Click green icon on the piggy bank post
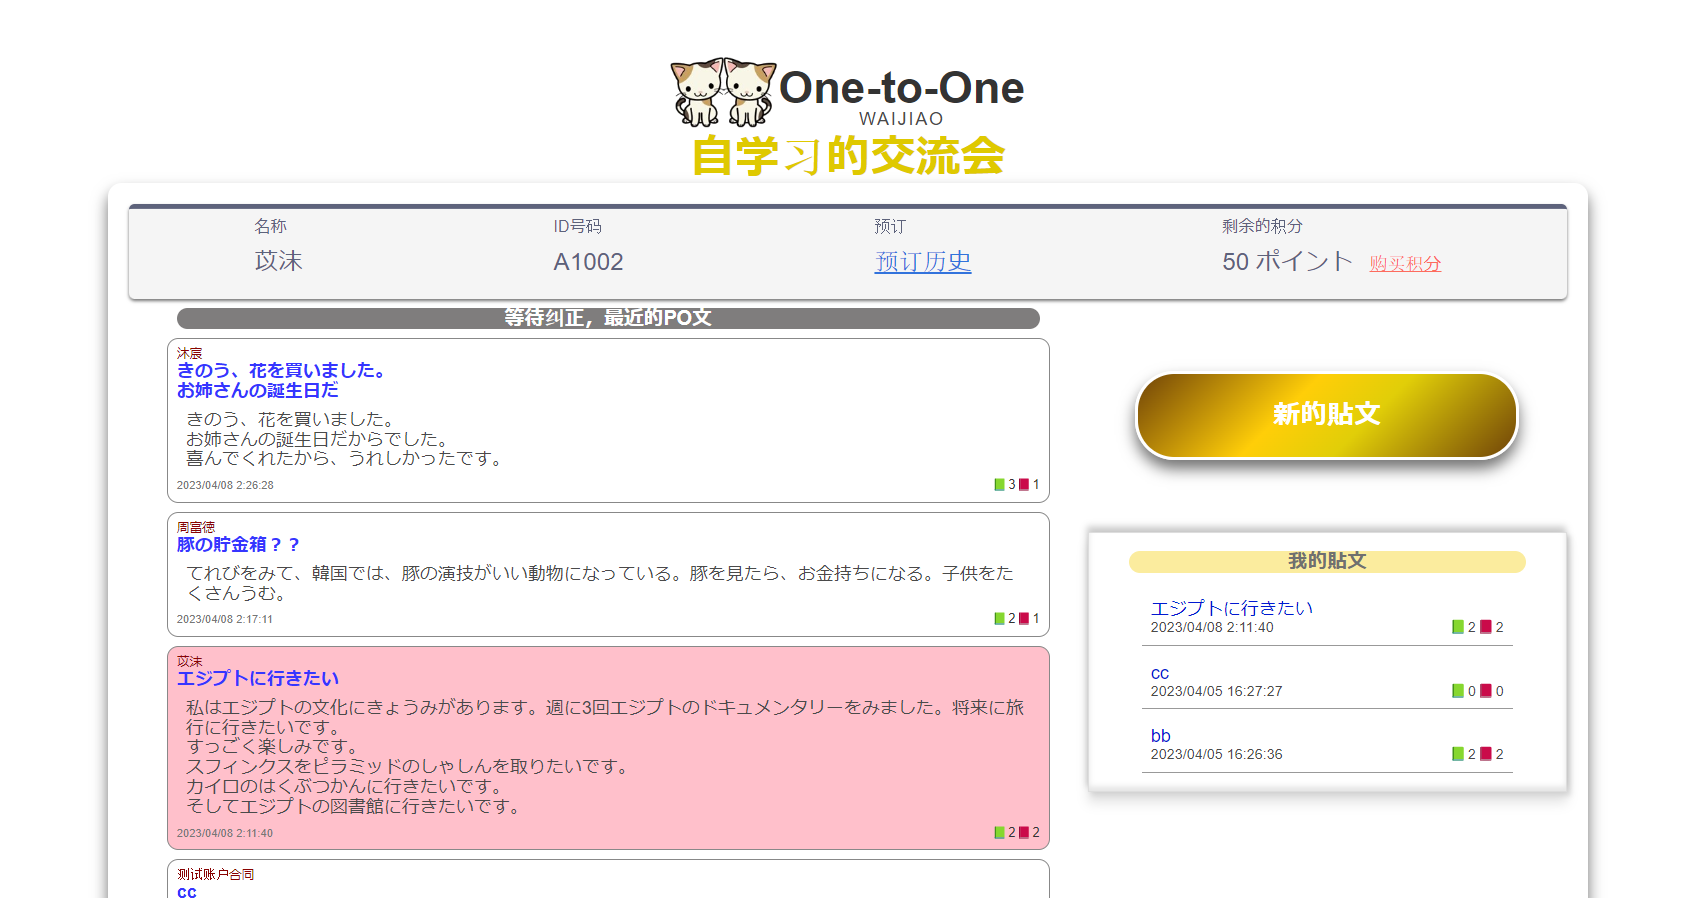1702x898 pixels. (999, 619)
